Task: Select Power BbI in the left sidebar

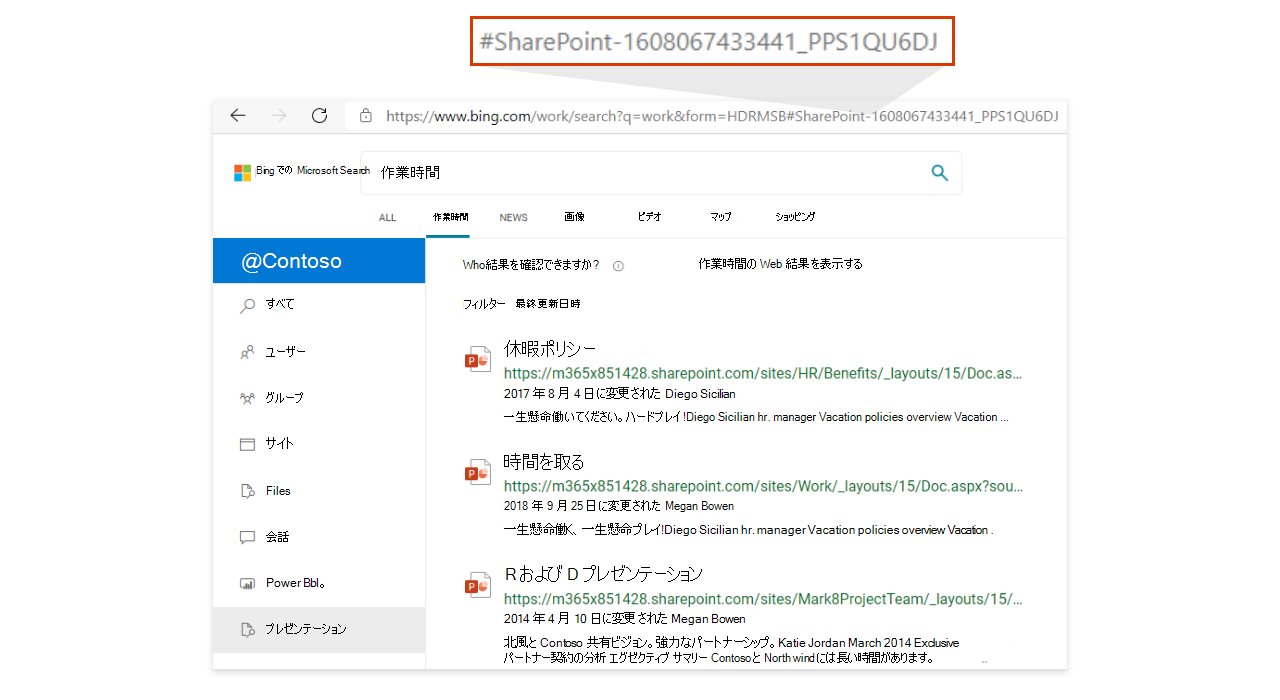Action: coord(319,583)
